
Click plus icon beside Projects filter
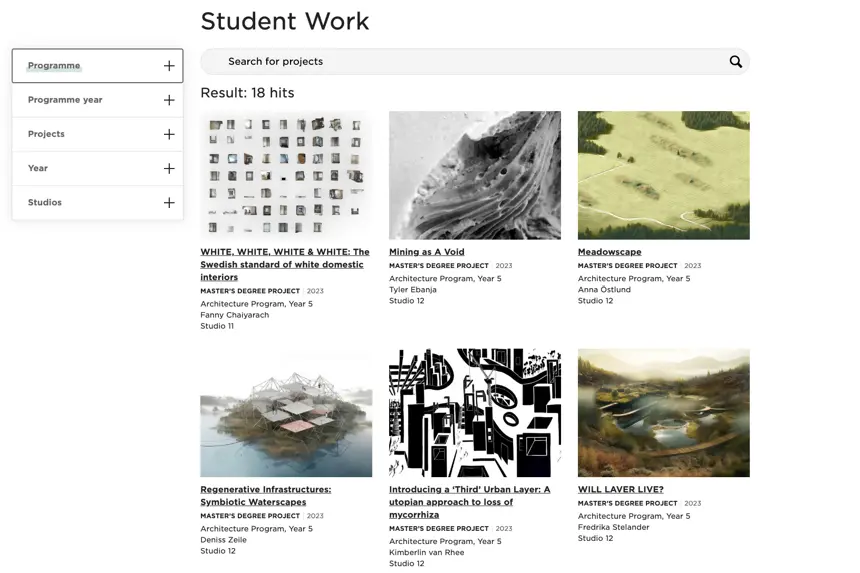point(169,134)
